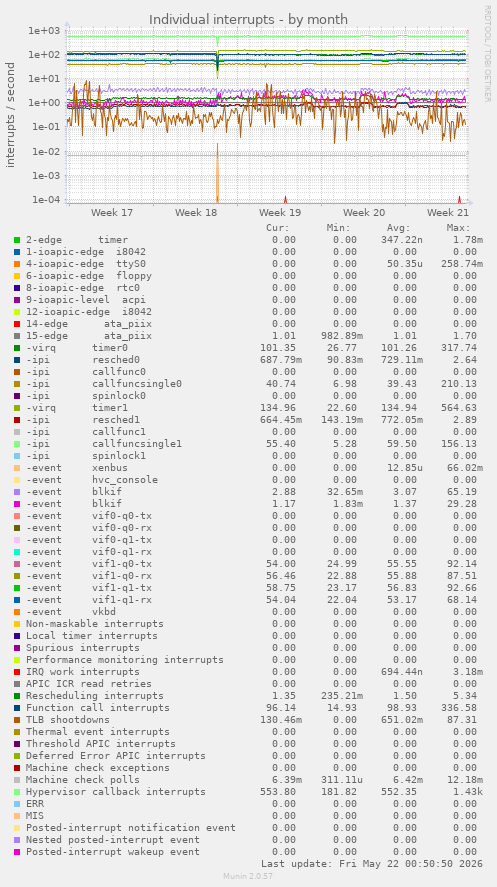Screen dimensions: 497x887
Task: Select the Week 19 label on x-axis
Action: pos(280,213)
